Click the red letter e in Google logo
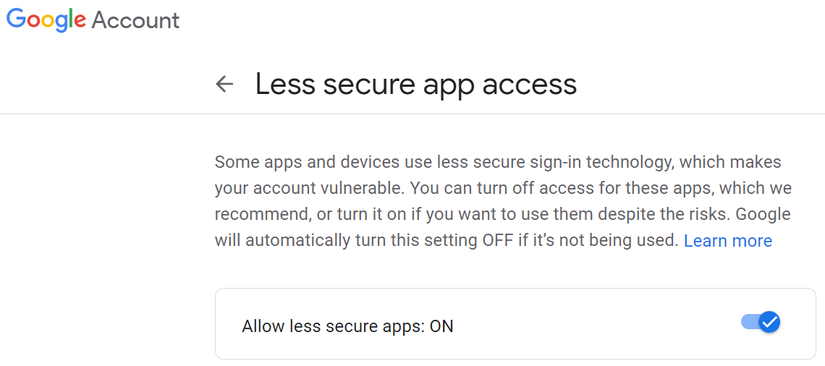Image resolution: width=825 pixels, height=366 pixels. (79, 22)
